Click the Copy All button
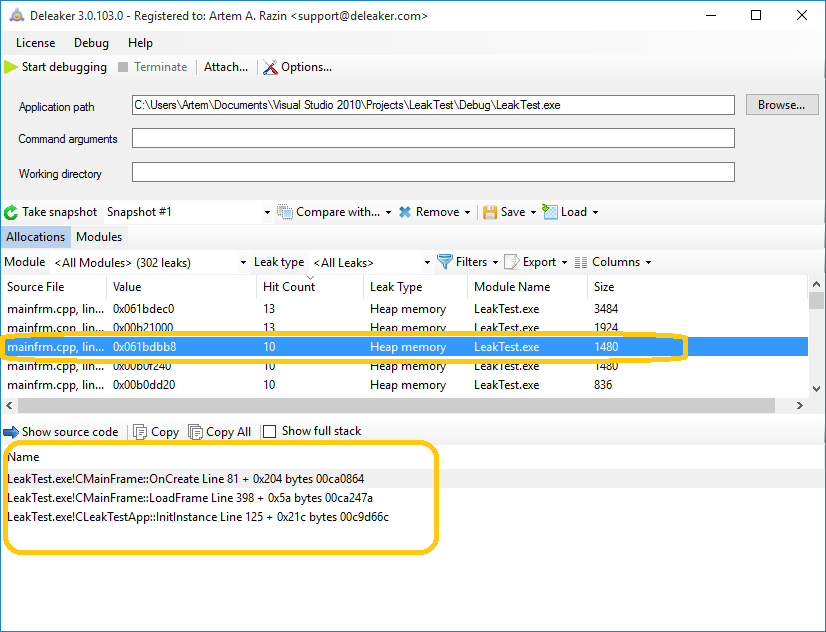 220,432
